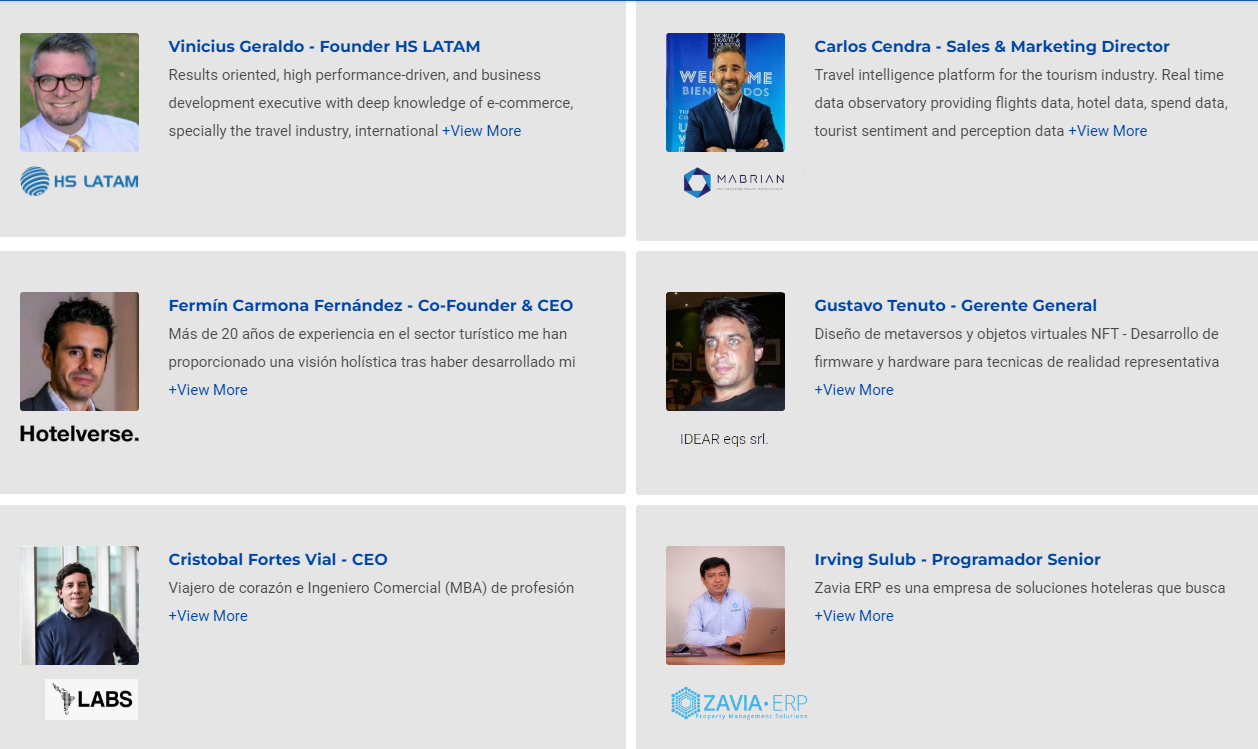
Task: Click the Zavia ERP logo
Action: (739, 703)
